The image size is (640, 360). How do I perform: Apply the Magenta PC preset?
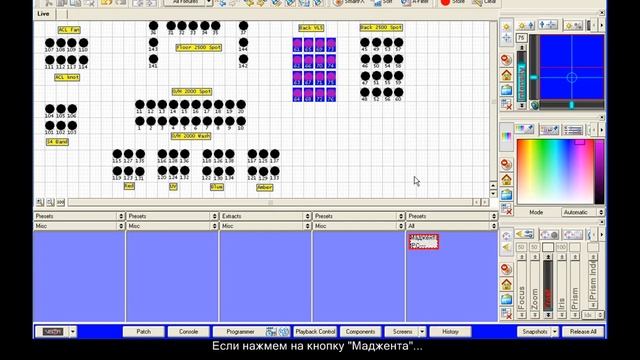424,242
